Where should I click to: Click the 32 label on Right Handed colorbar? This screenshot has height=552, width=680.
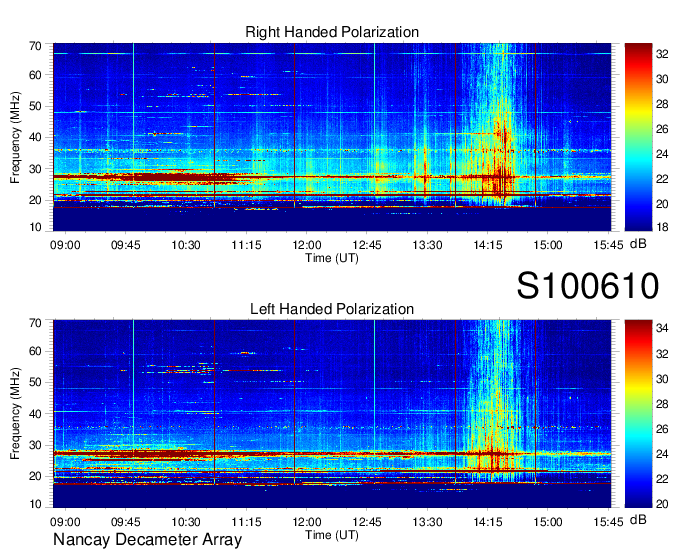662,54
